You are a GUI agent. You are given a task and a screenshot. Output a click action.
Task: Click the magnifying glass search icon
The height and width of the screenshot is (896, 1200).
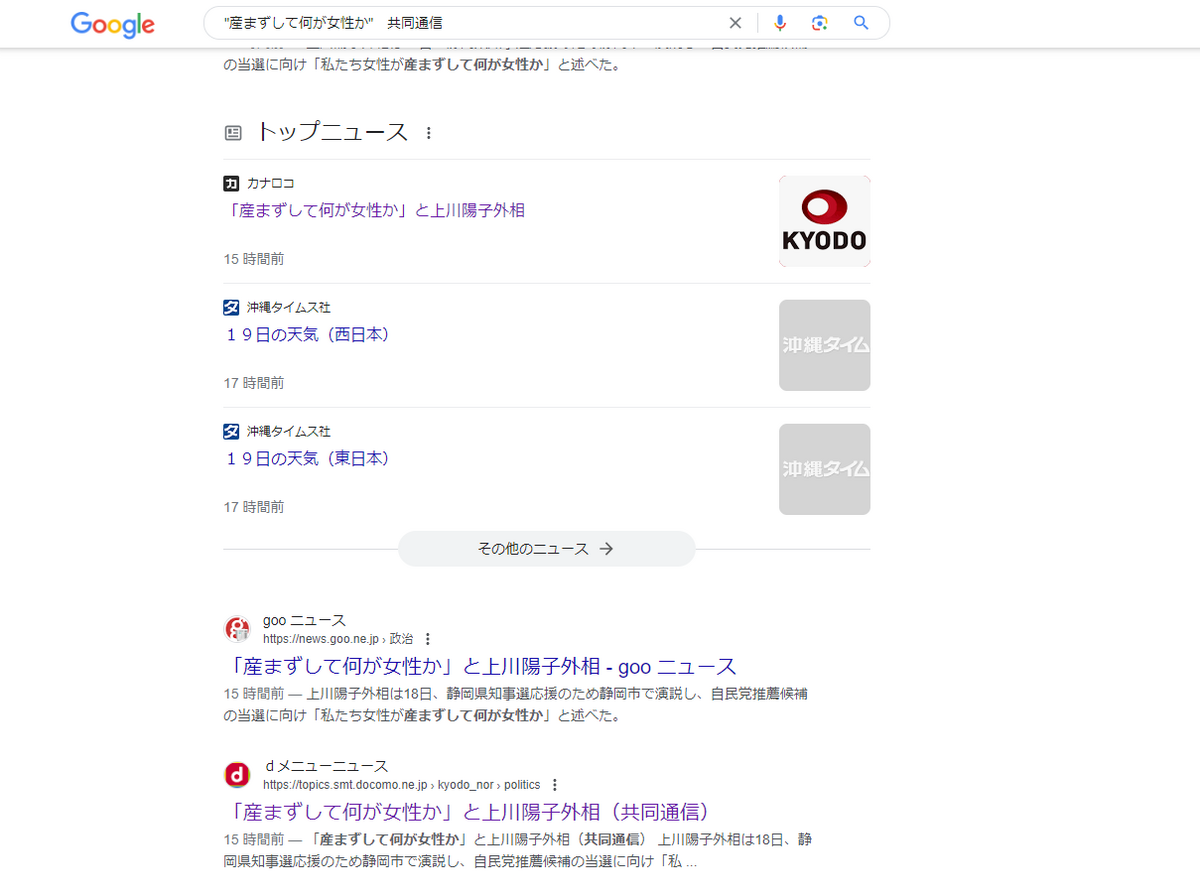pos(860,22)
